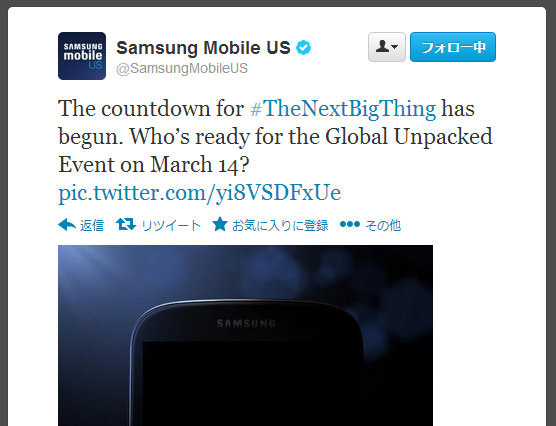556x426 pixels.
Task: Click the favorite star icon
Action: (220, 224)
